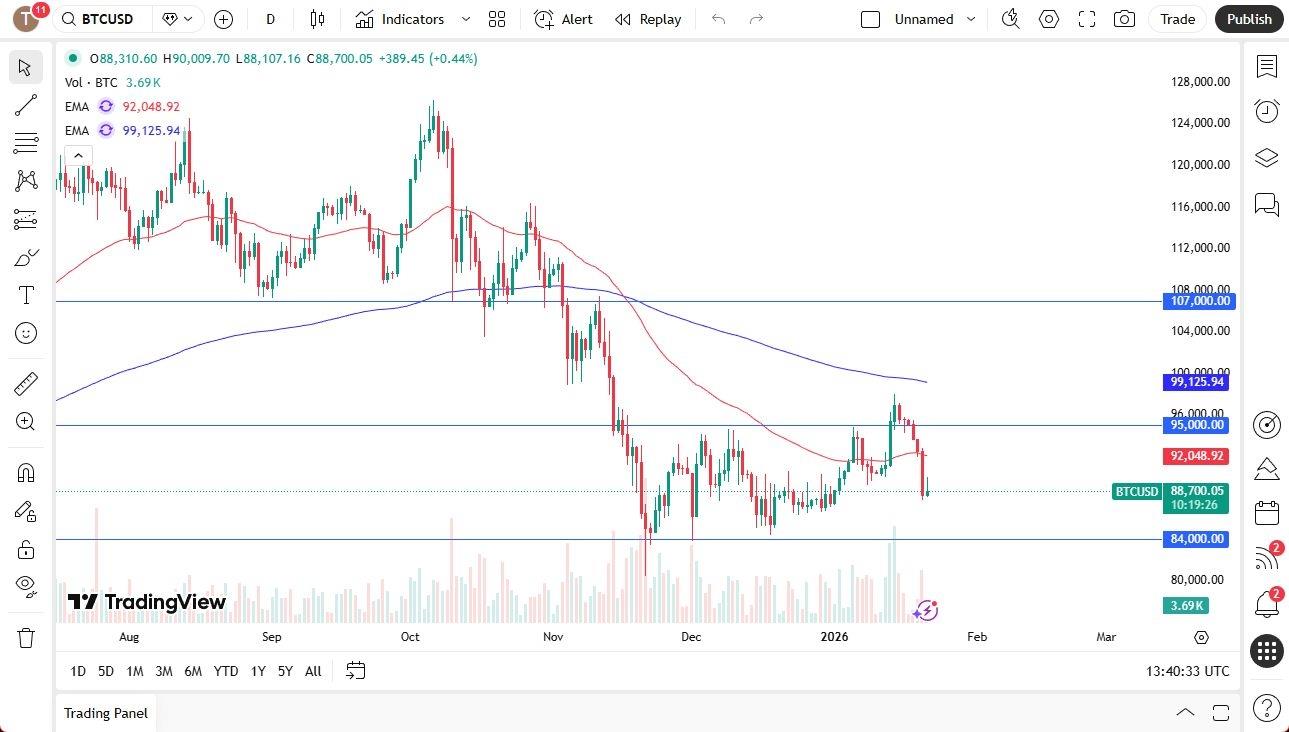Open the Text drawing tool

coord(26,294)
